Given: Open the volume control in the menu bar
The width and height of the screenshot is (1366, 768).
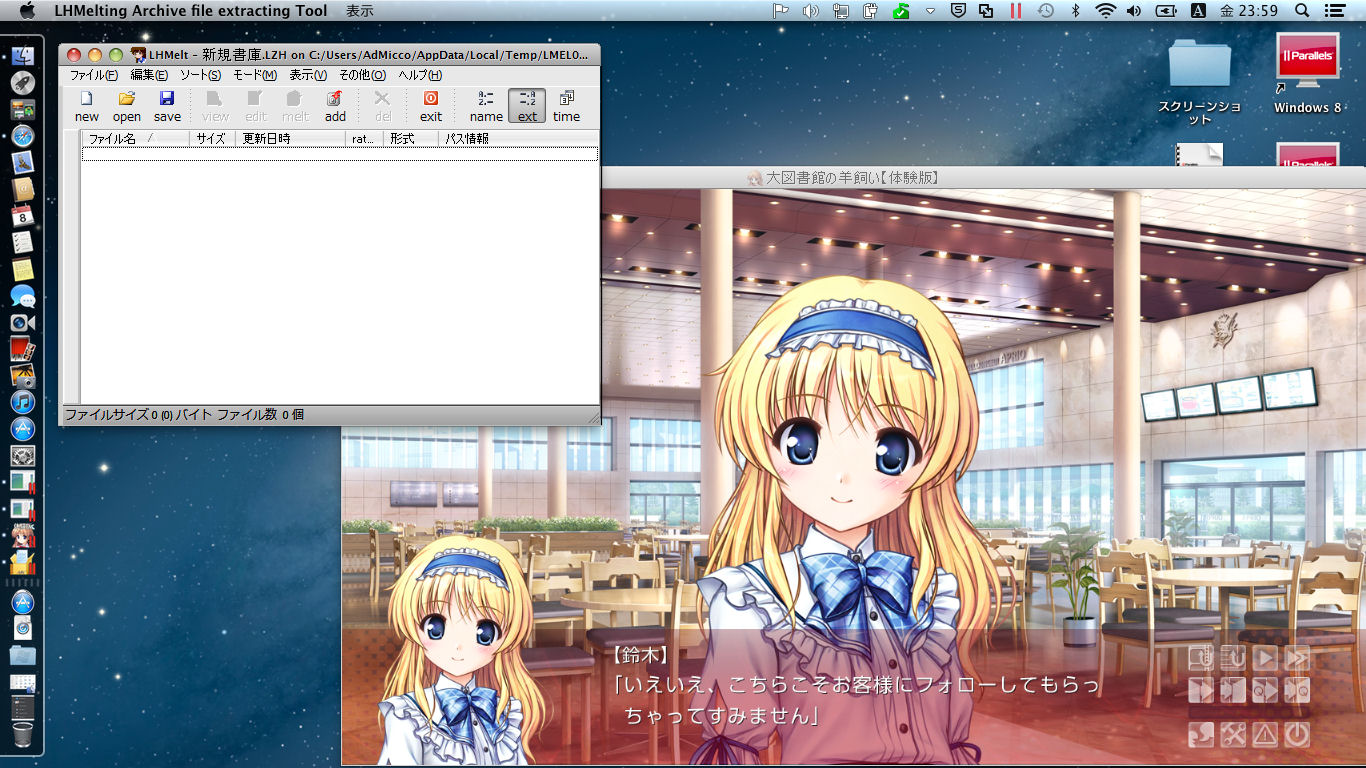Looking at the screenshot, I should [1134, 11].
